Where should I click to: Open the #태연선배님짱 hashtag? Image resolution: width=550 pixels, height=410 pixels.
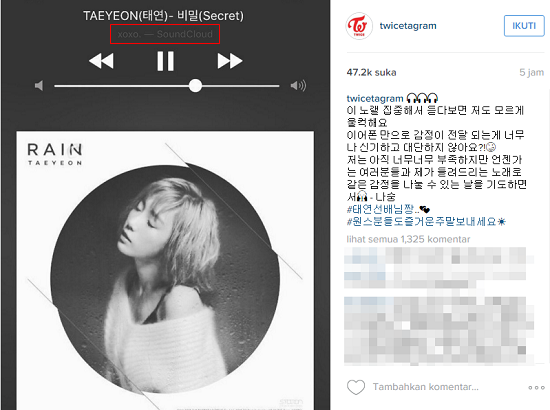tap(381, 209)
